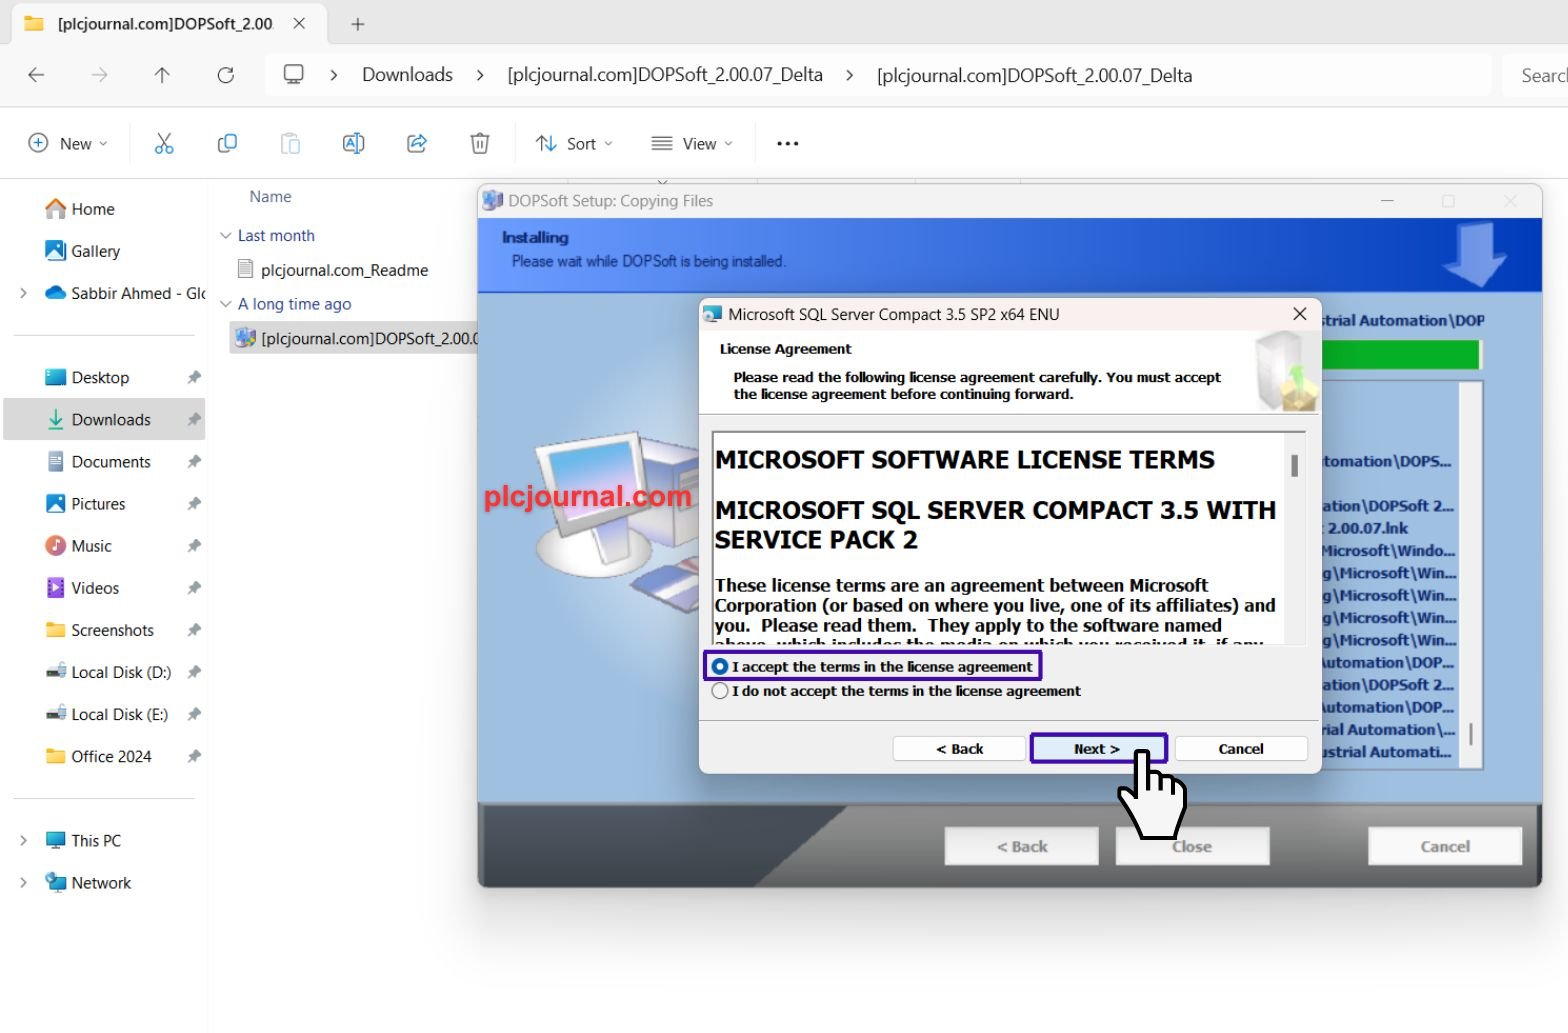This screenshot has width=1568, height=1033.
Task: Click the Share icon in Explorer toolbar
Action: (x=417, y=144)
